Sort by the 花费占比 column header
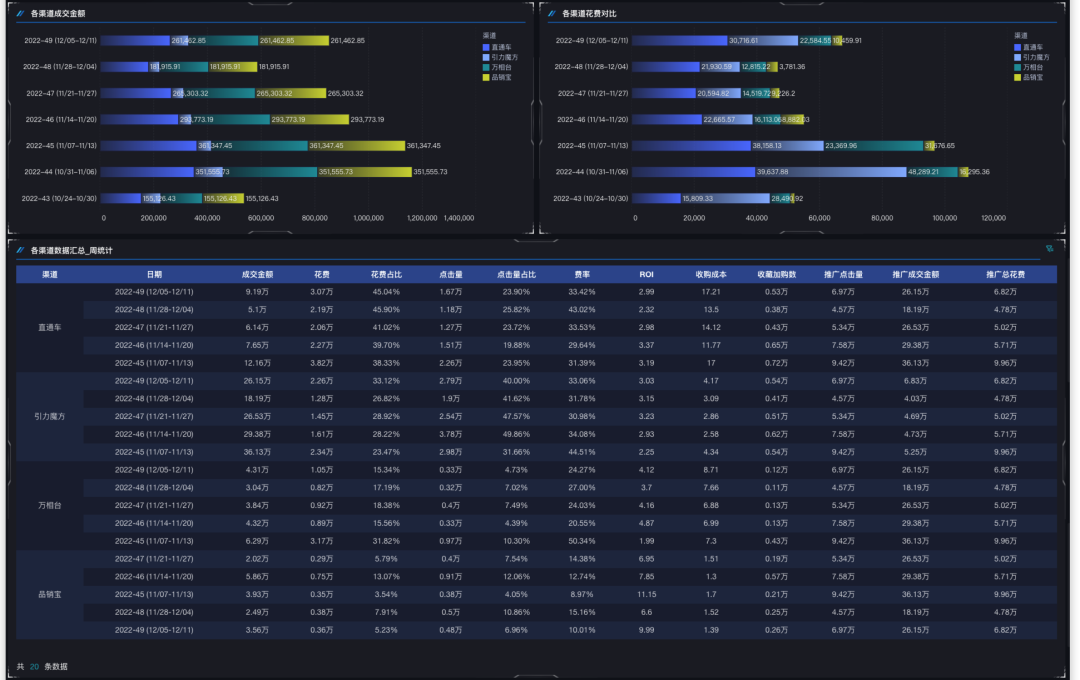 click(x=386, y=274)
